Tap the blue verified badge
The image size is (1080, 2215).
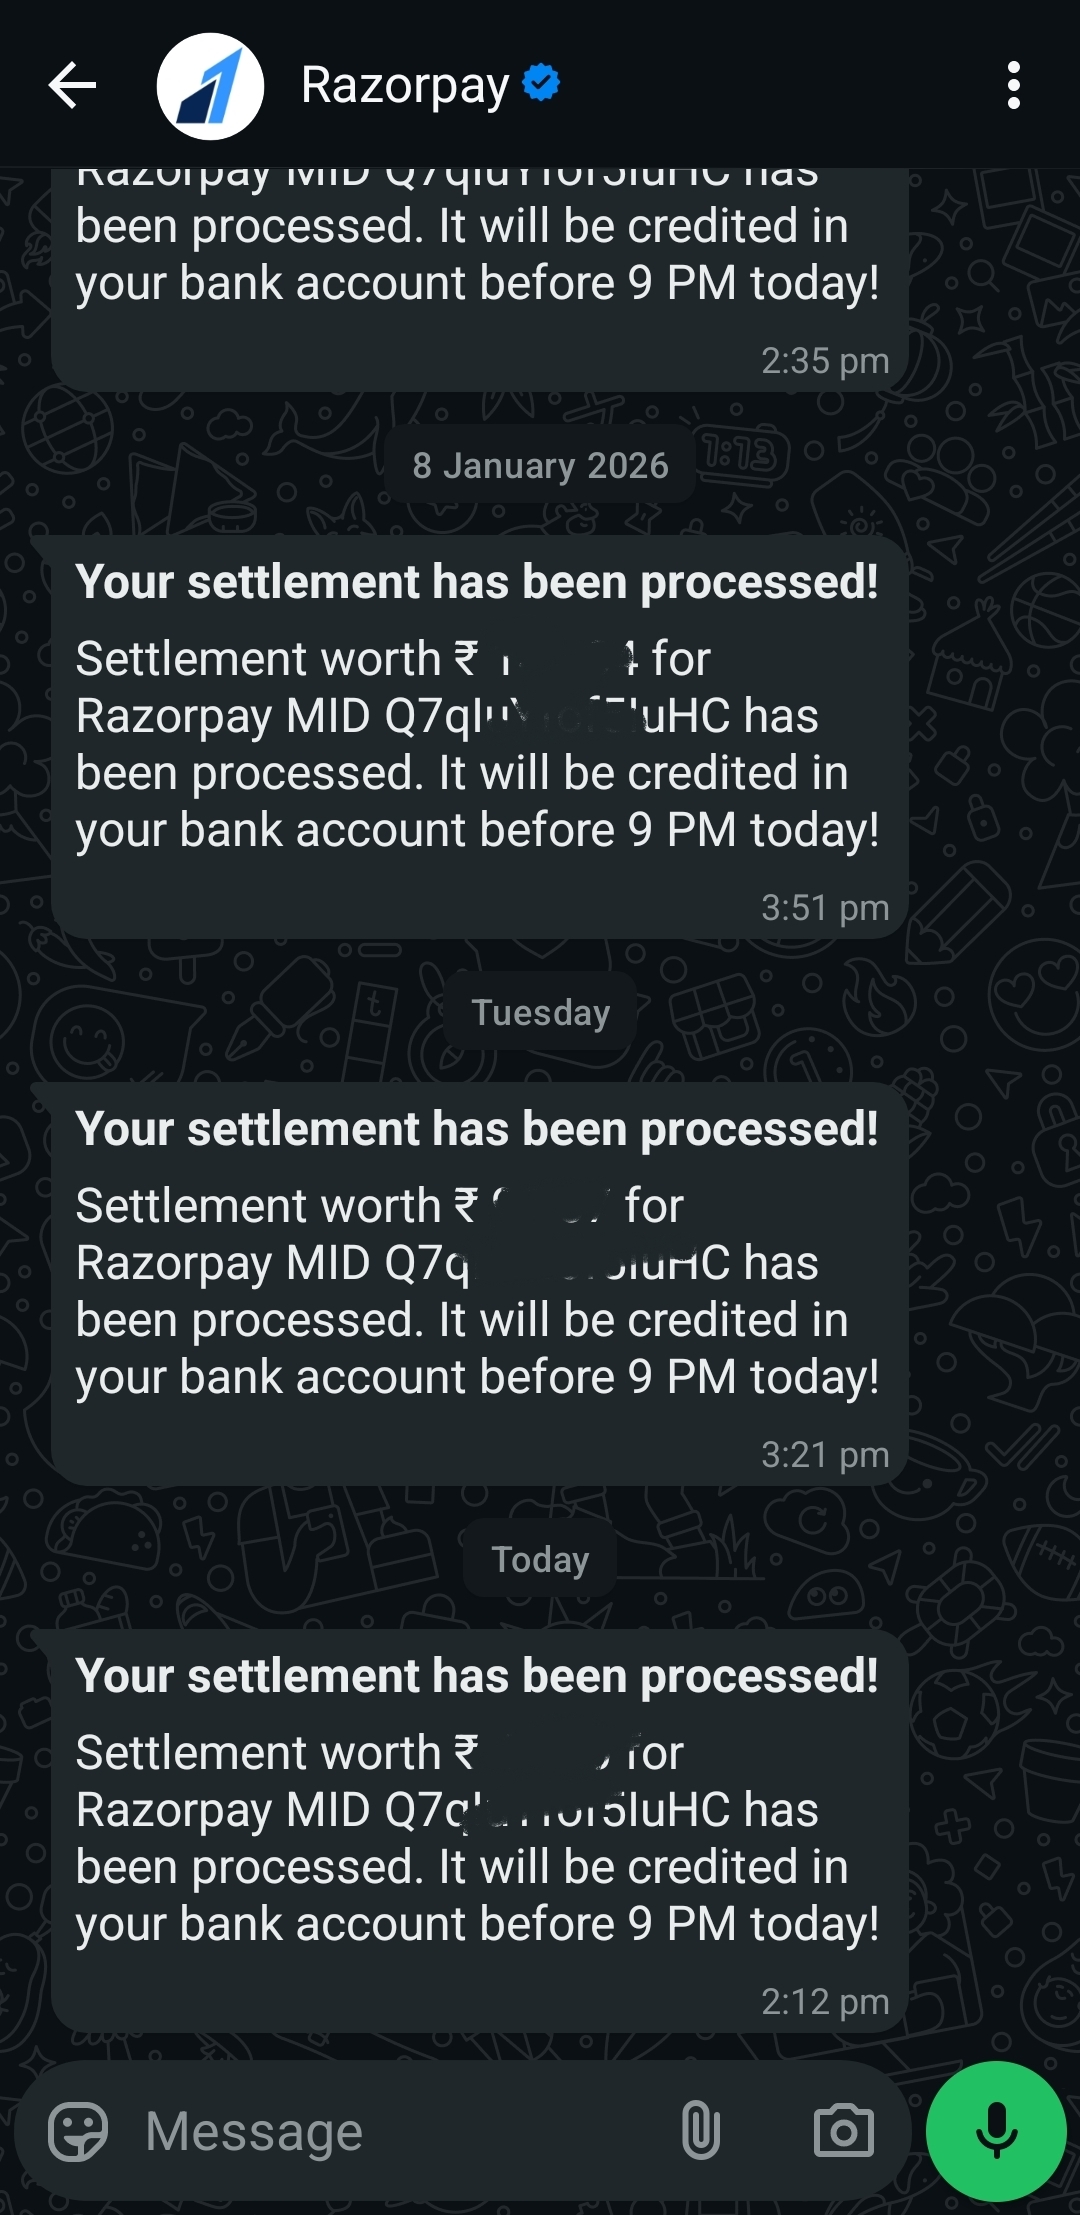tap(541, 83)
